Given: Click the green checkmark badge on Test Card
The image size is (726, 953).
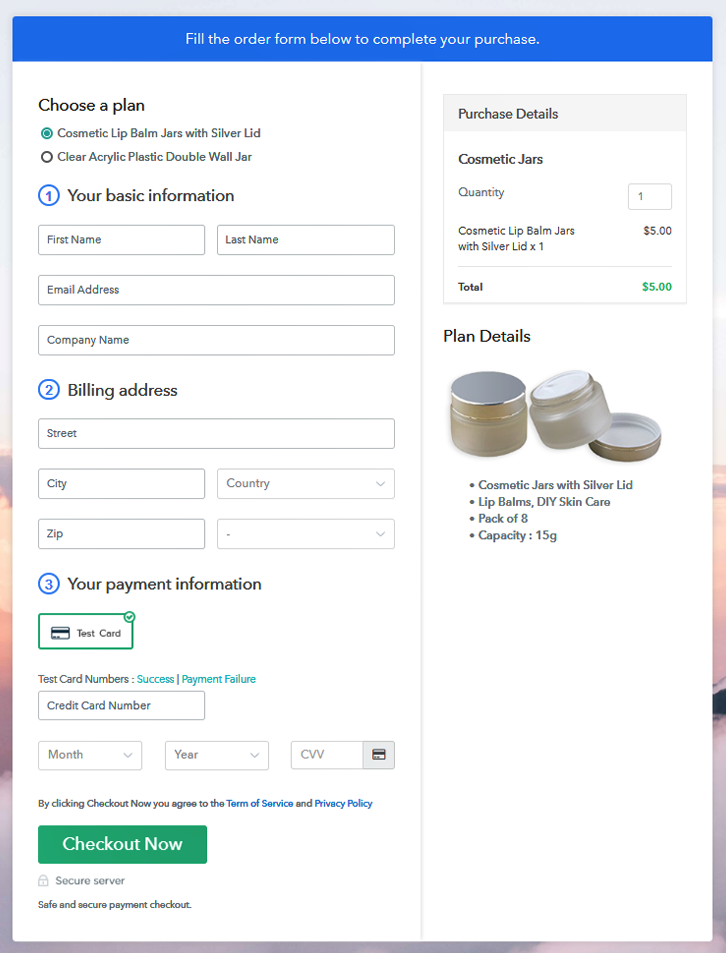Looking at the screenshot, I should 129,617.
